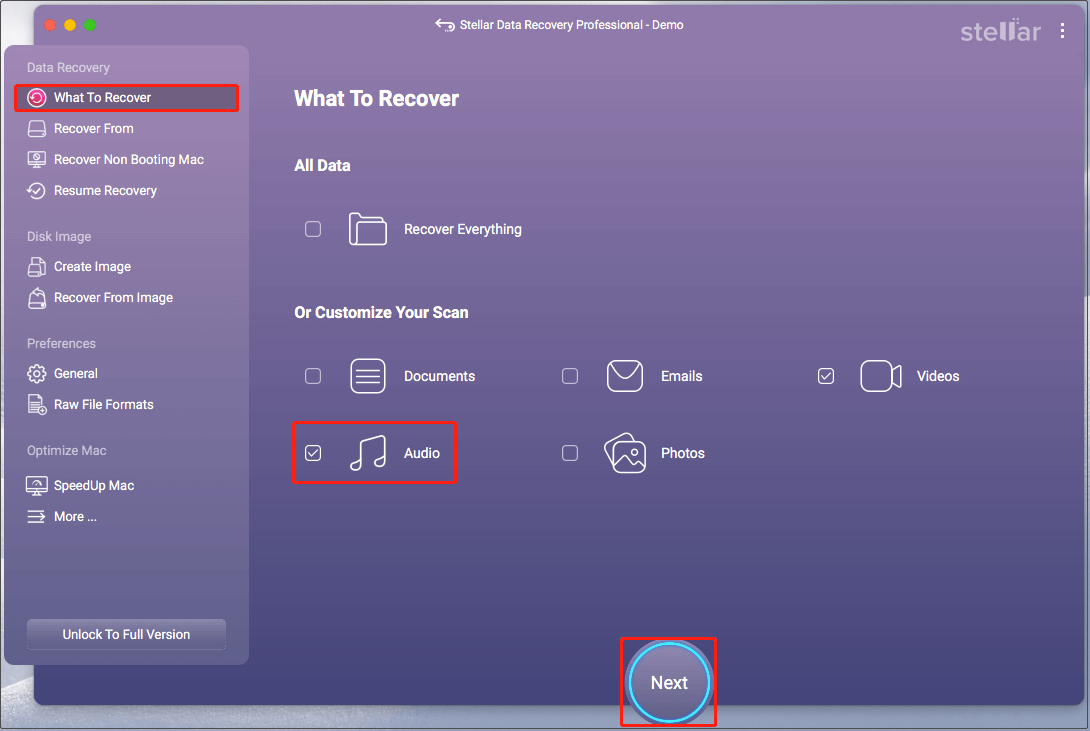Disable the Audio recovery checkbox

(x=312, y=452)
